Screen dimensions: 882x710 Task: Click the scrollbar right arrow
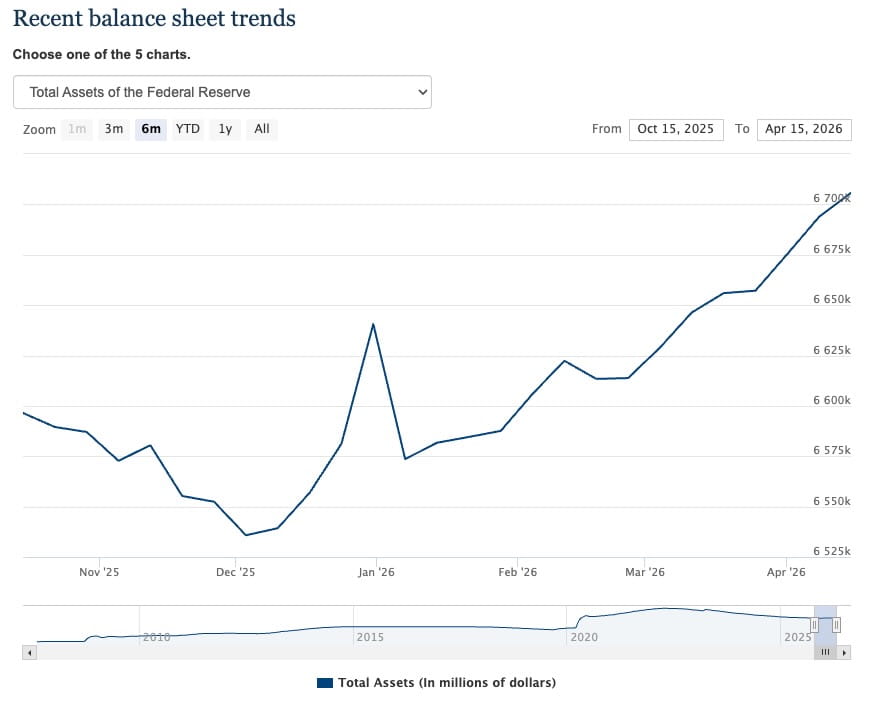[845, 652]
